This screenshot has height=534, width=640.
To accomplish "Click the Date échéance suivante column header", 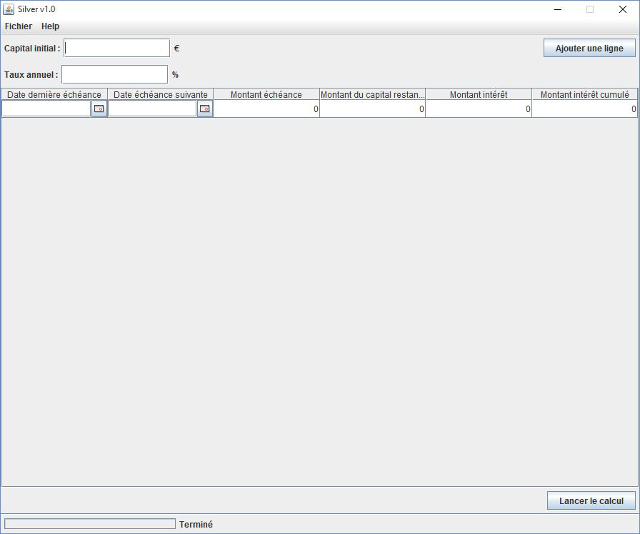I will [x=160, y=94].
